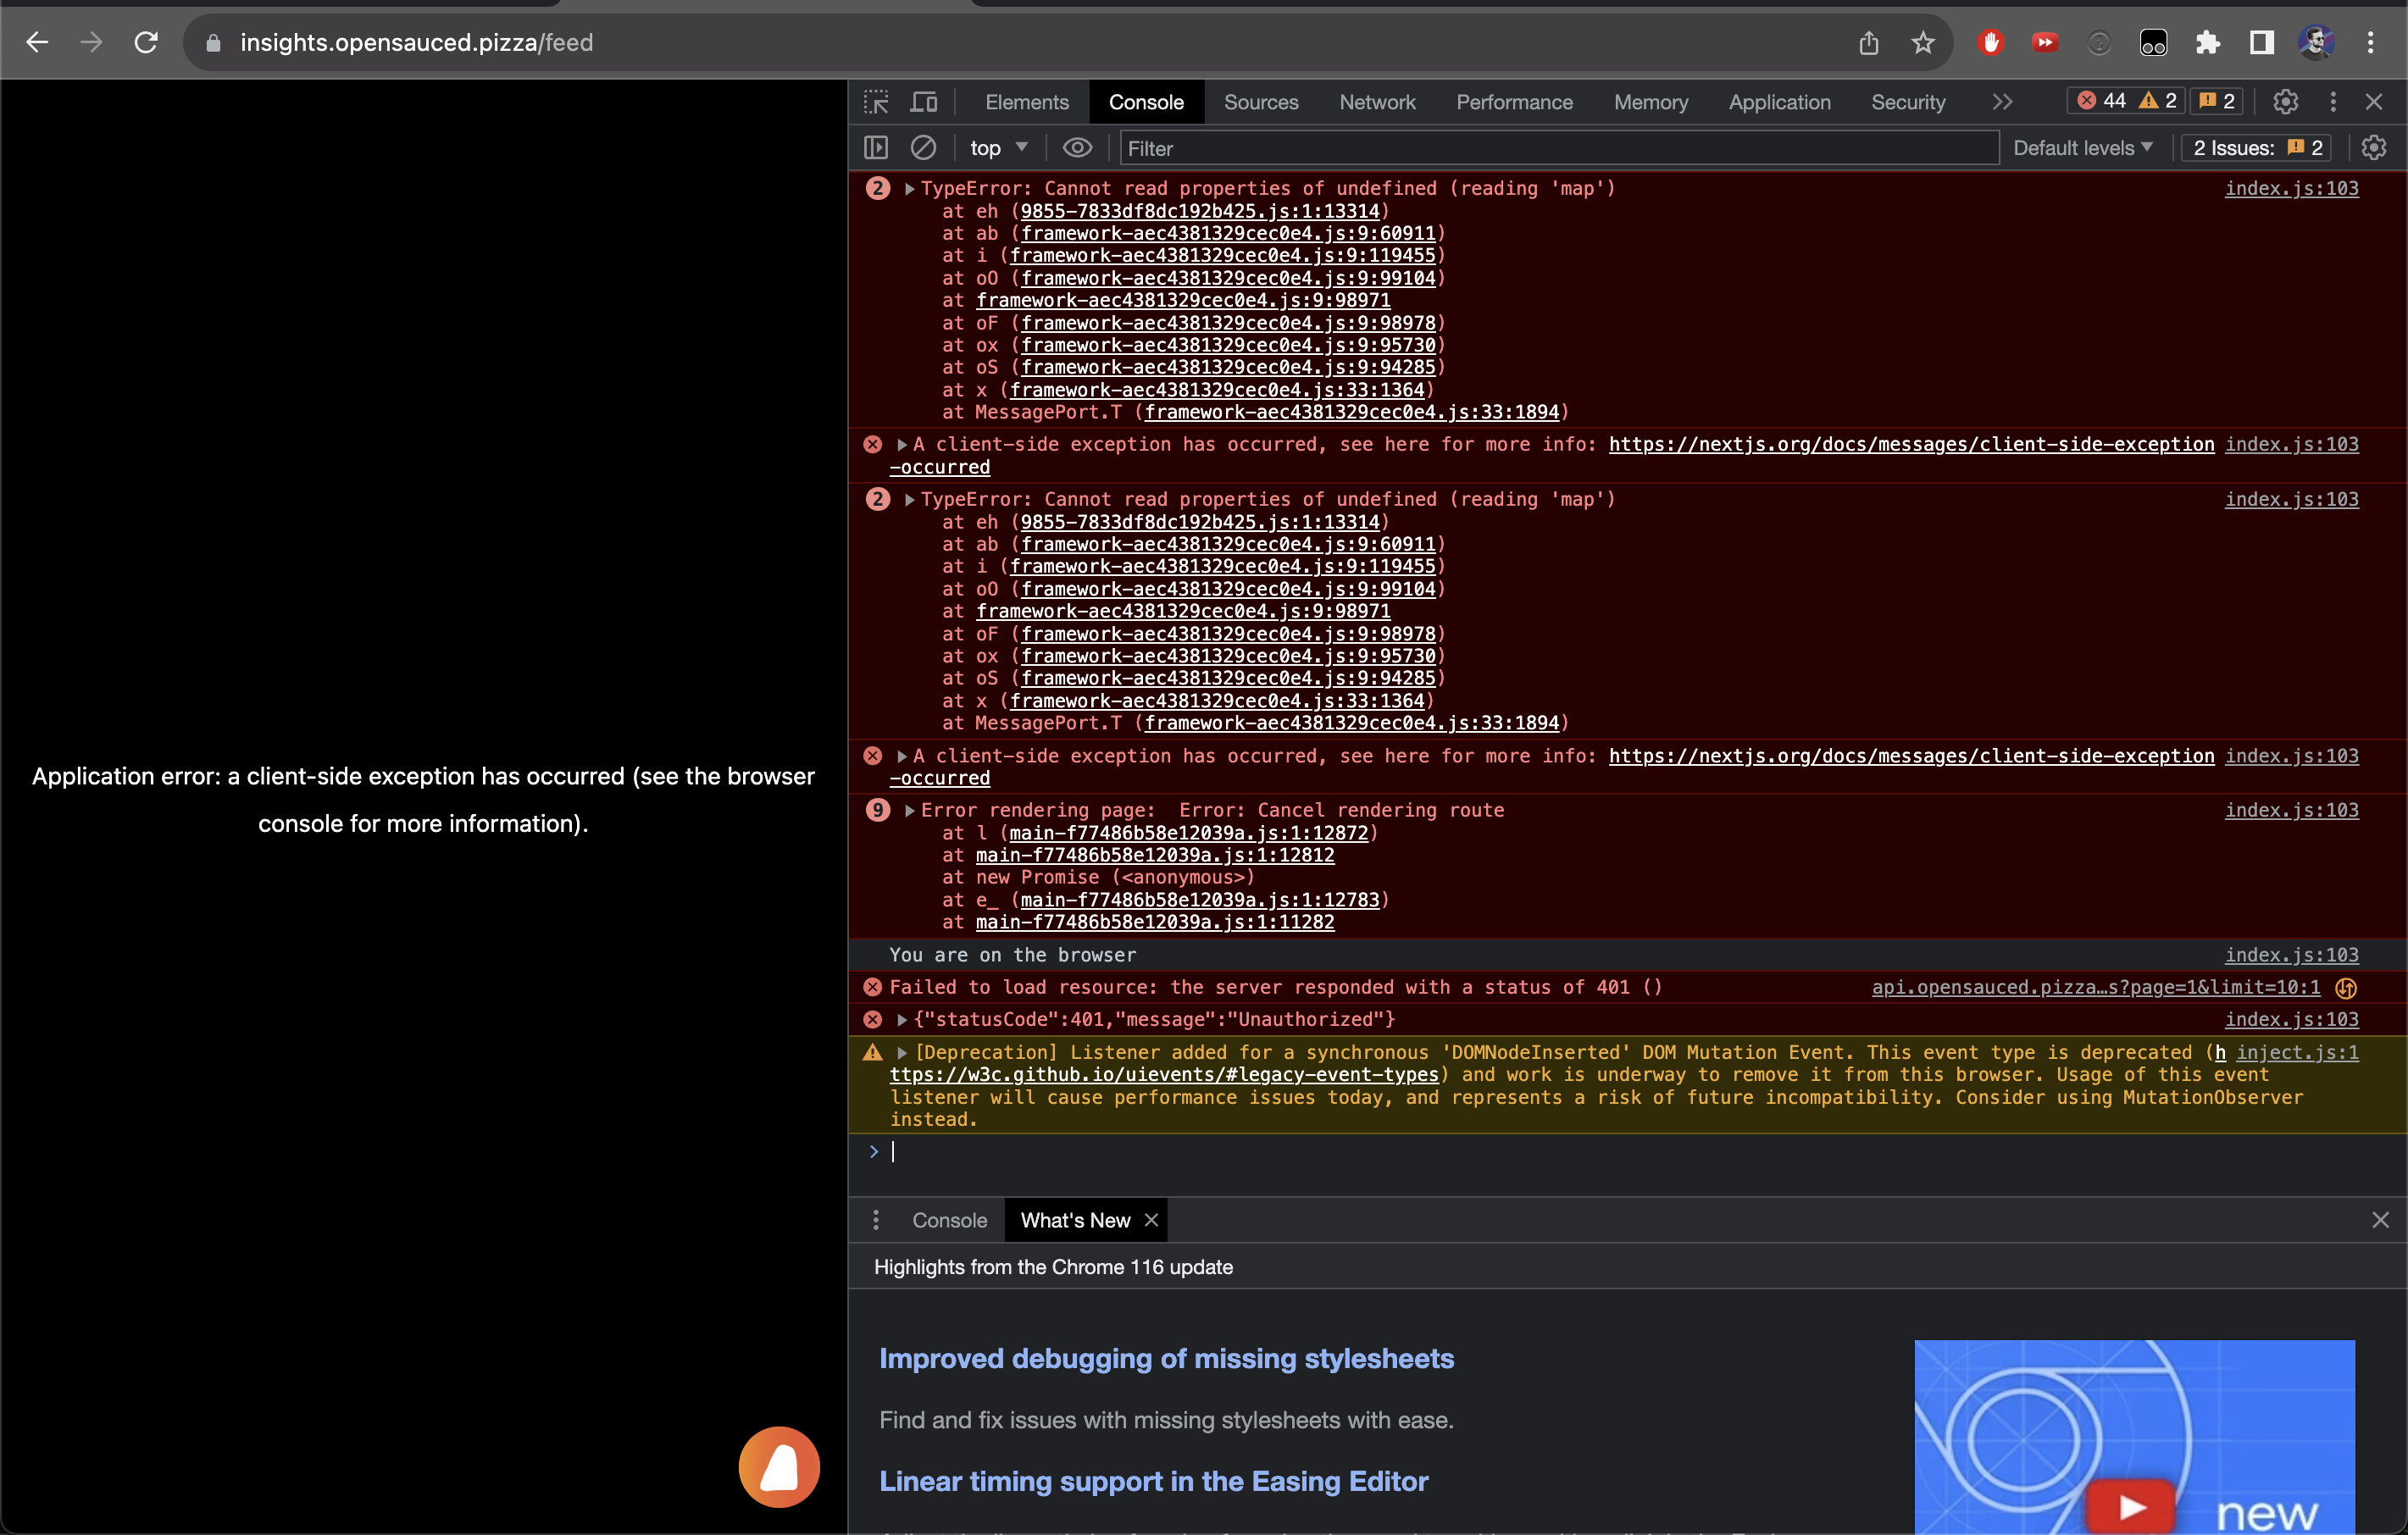Screen dimensions: 2408x1535
Task: Show the console sidebar panel
Action: coord(875,147)
